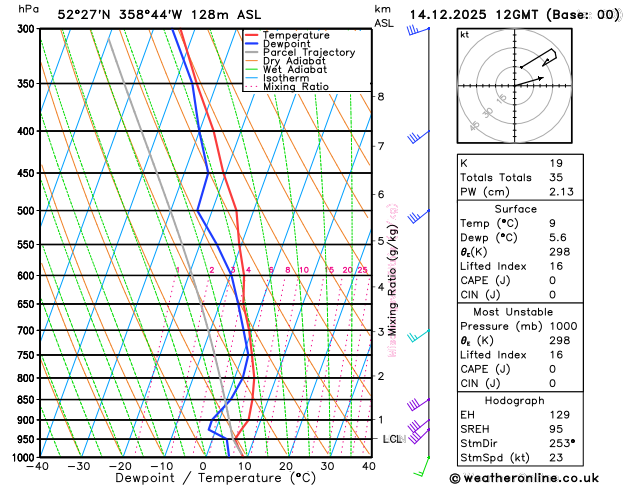Image resolution: width=629 pixels, height=486 pixels.
Task: Click the Dry Adiabat legend entry
Action: 285,61
